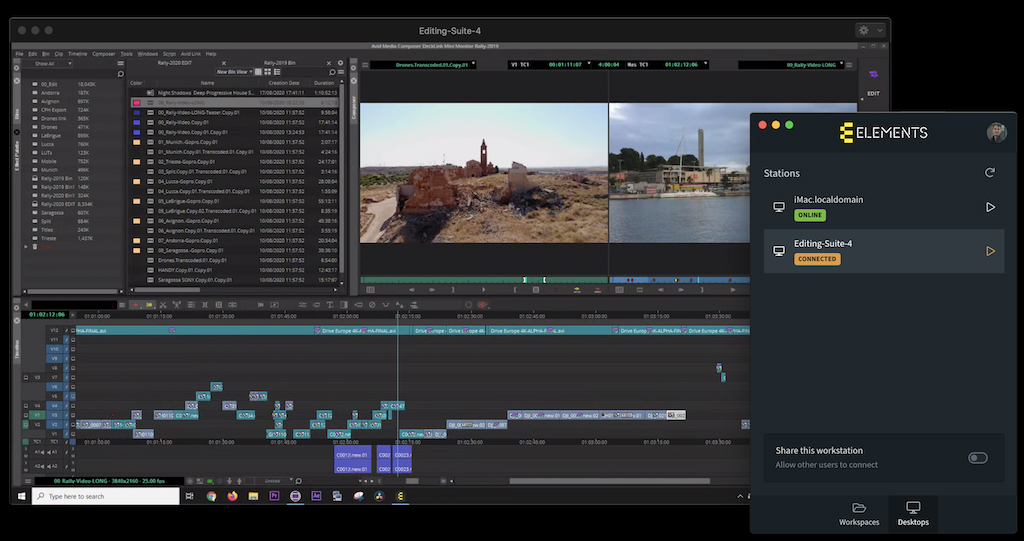
Task: Switch to the Desktops tab in Elements
Action: point(913,514)
